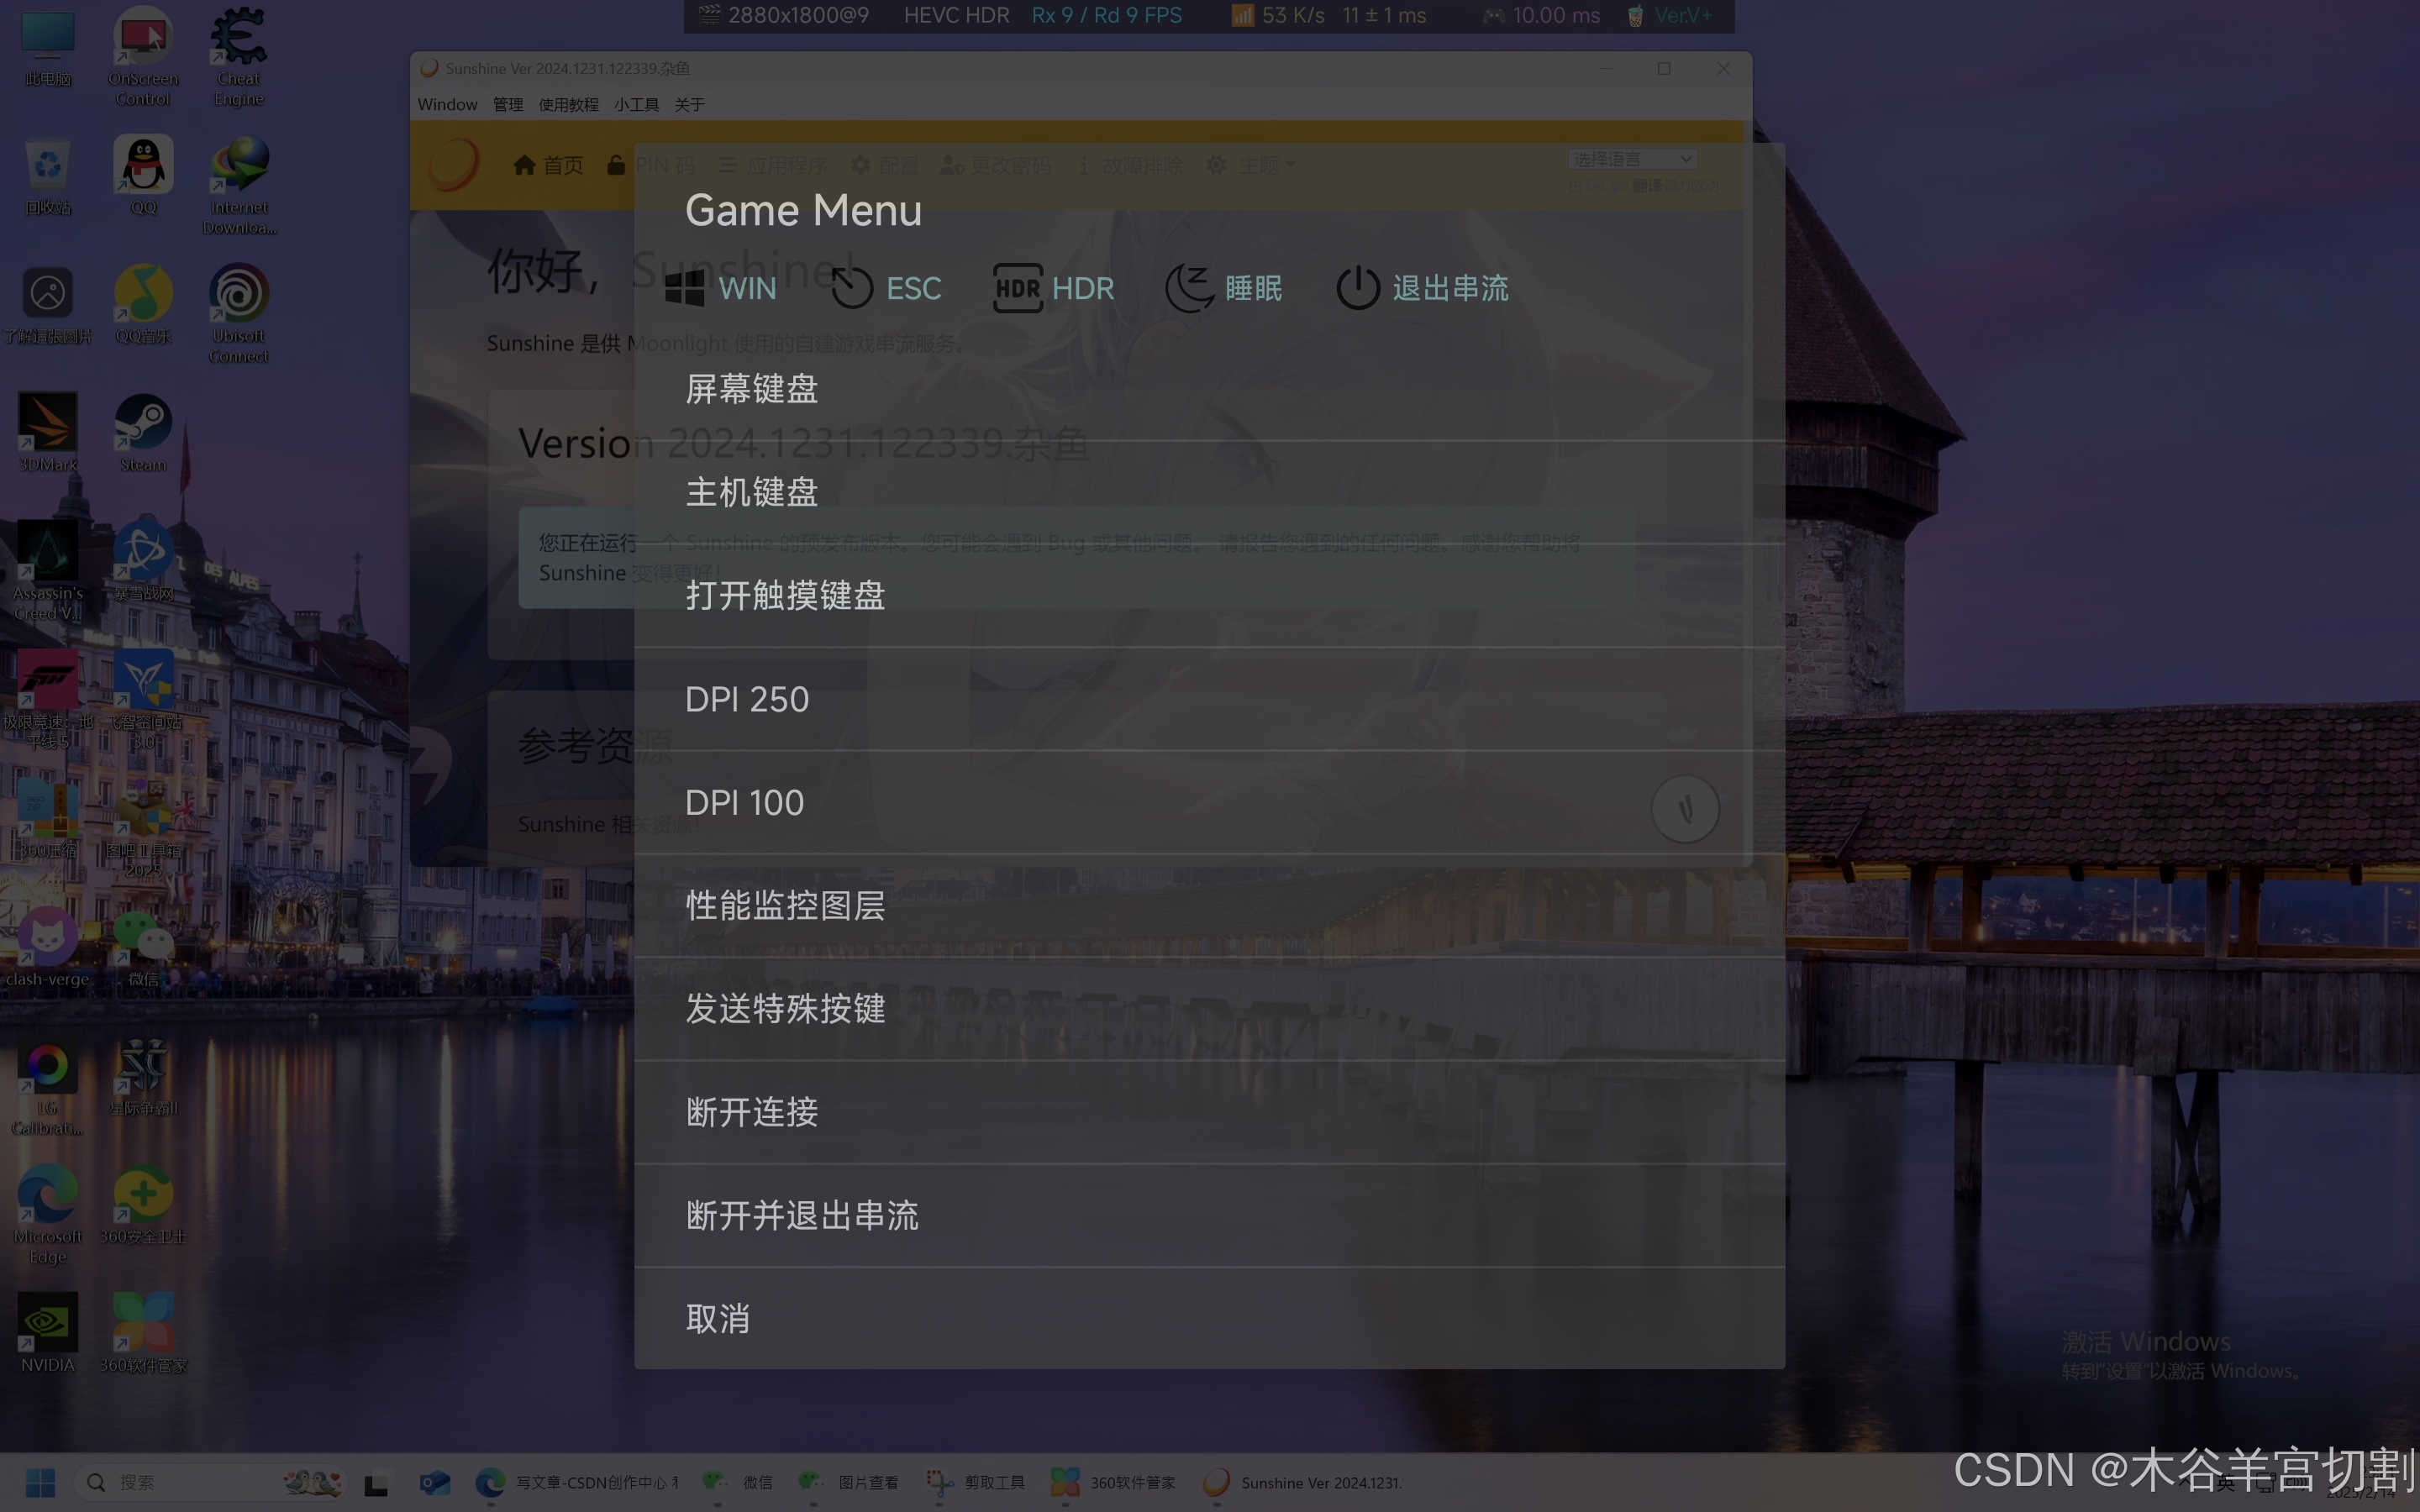
Task: Toggle HDR from the Game Menu
Action: (x=1017, y=288)
